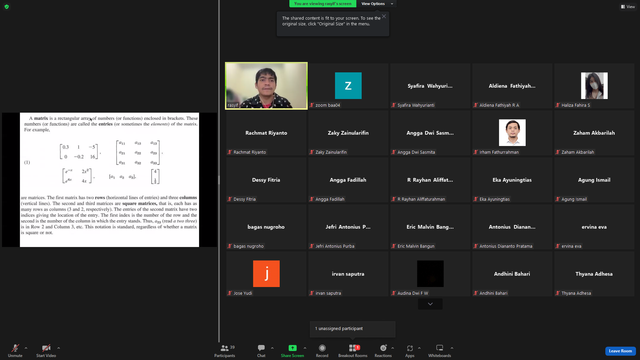Click the green Share Screen icon
Viewport: 640px width, 360px height.
(x=293, y=348)
